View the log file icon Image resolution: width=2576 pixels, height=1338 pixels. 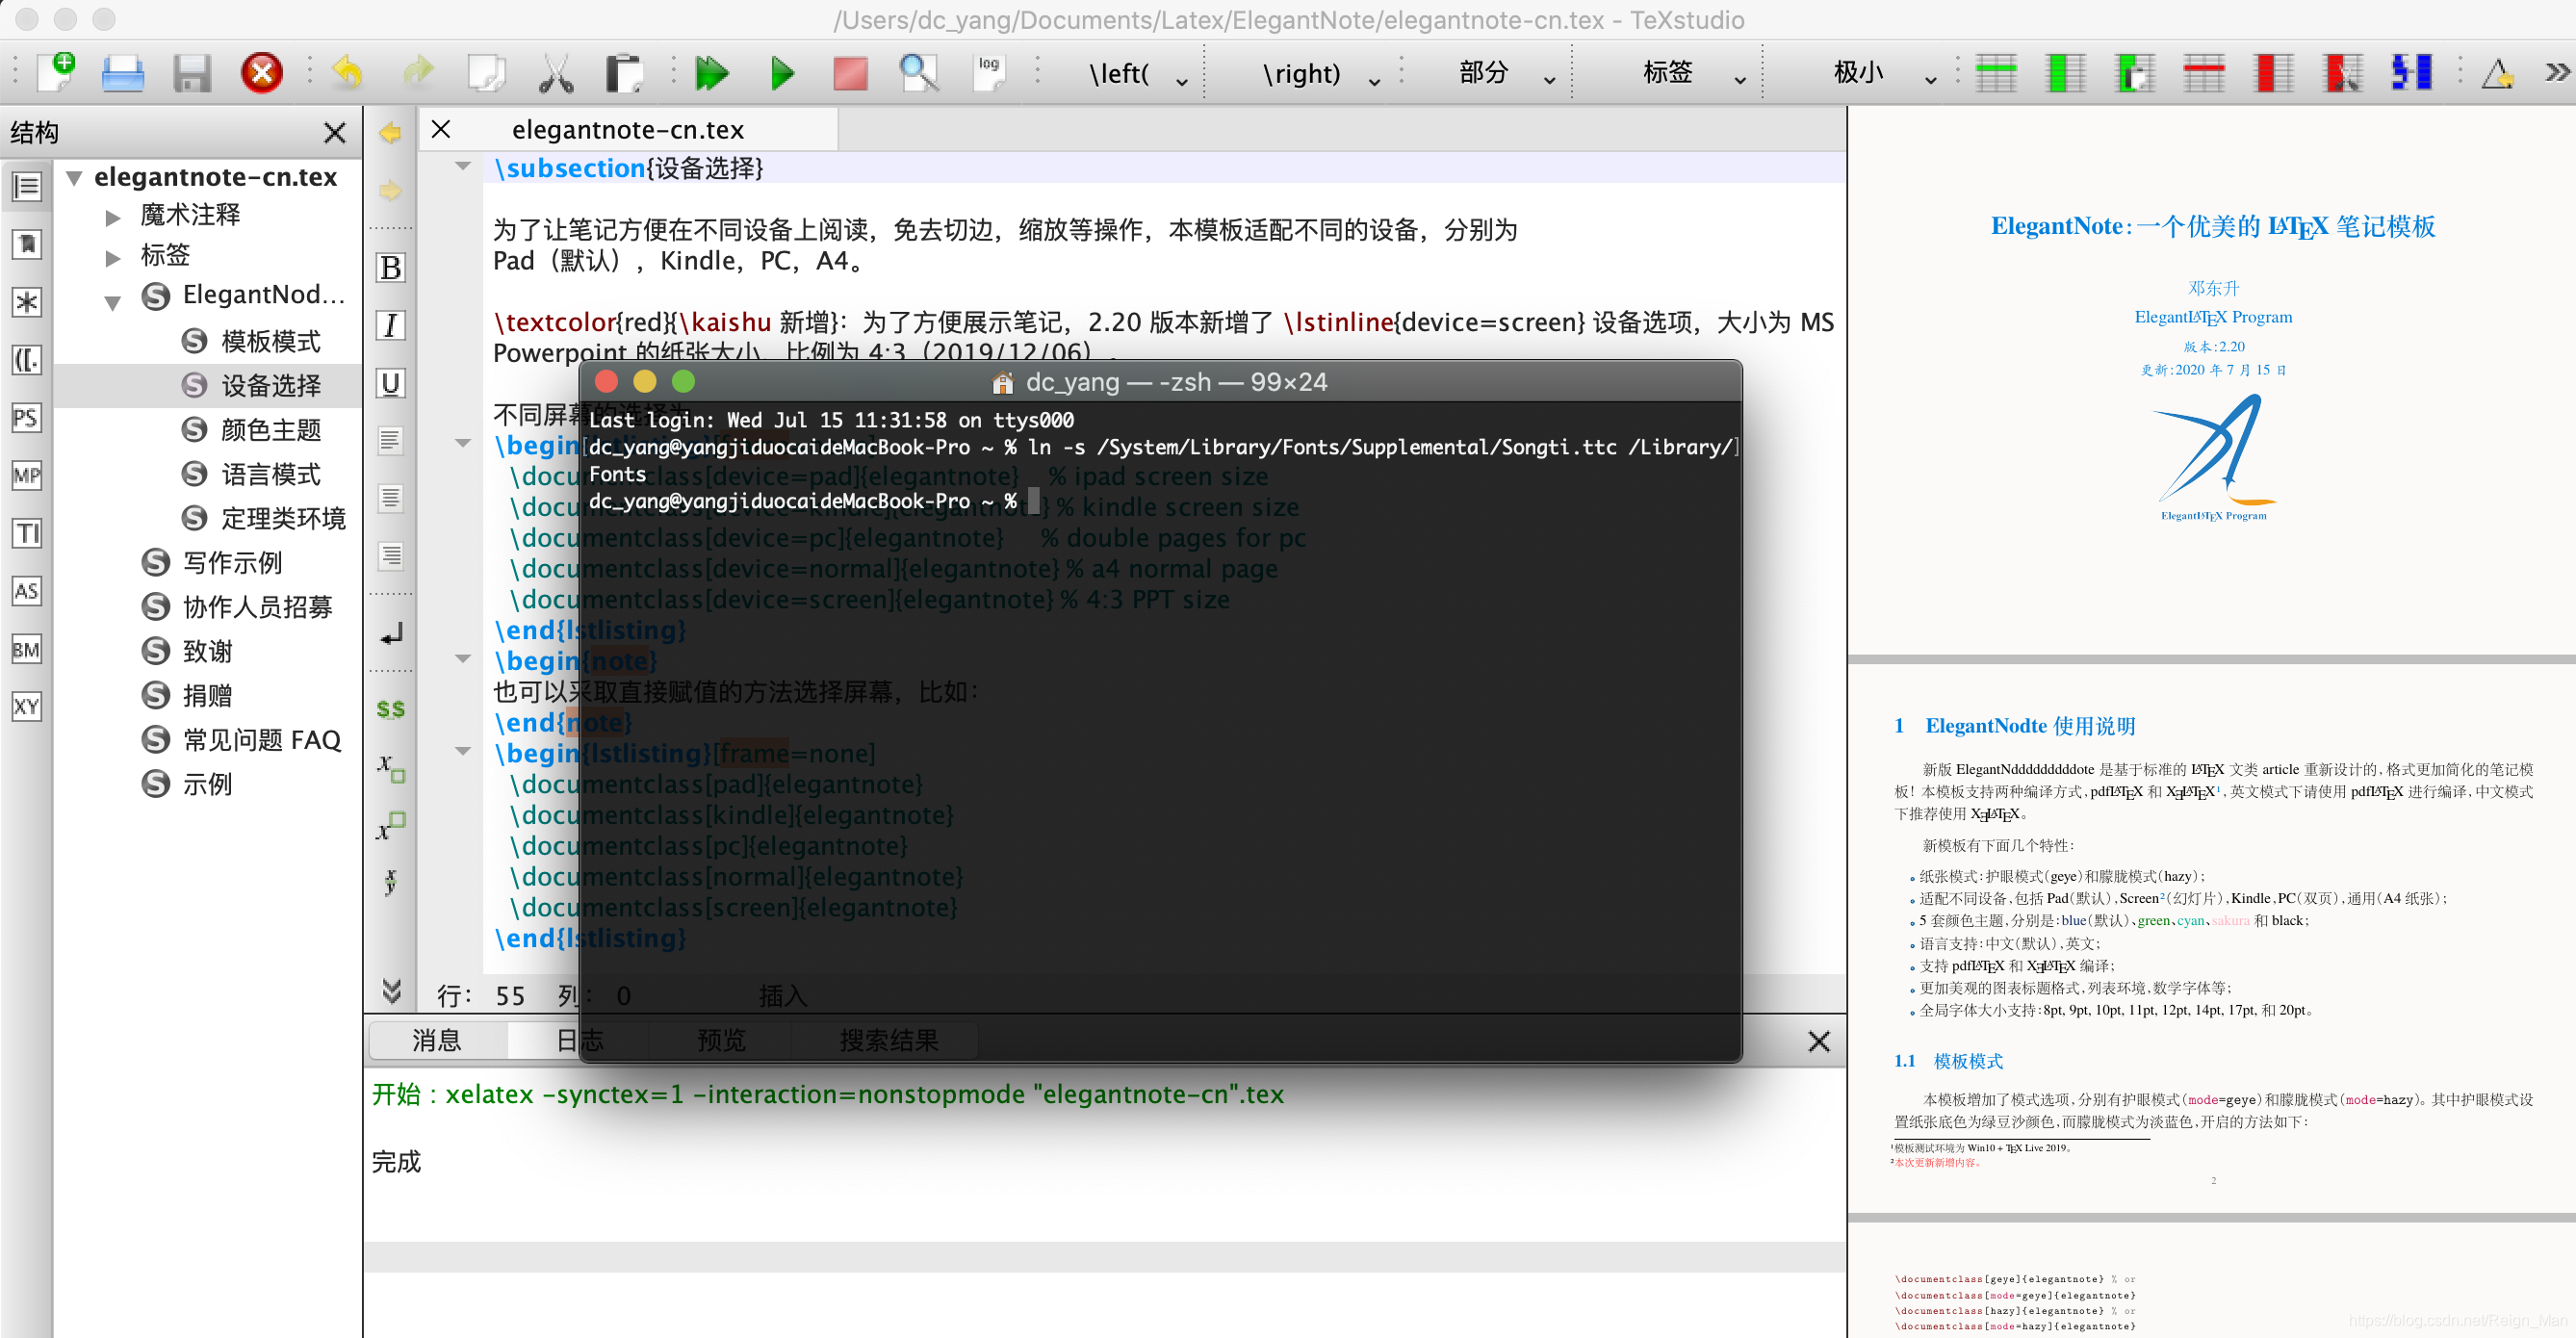[x=988, y=73]
